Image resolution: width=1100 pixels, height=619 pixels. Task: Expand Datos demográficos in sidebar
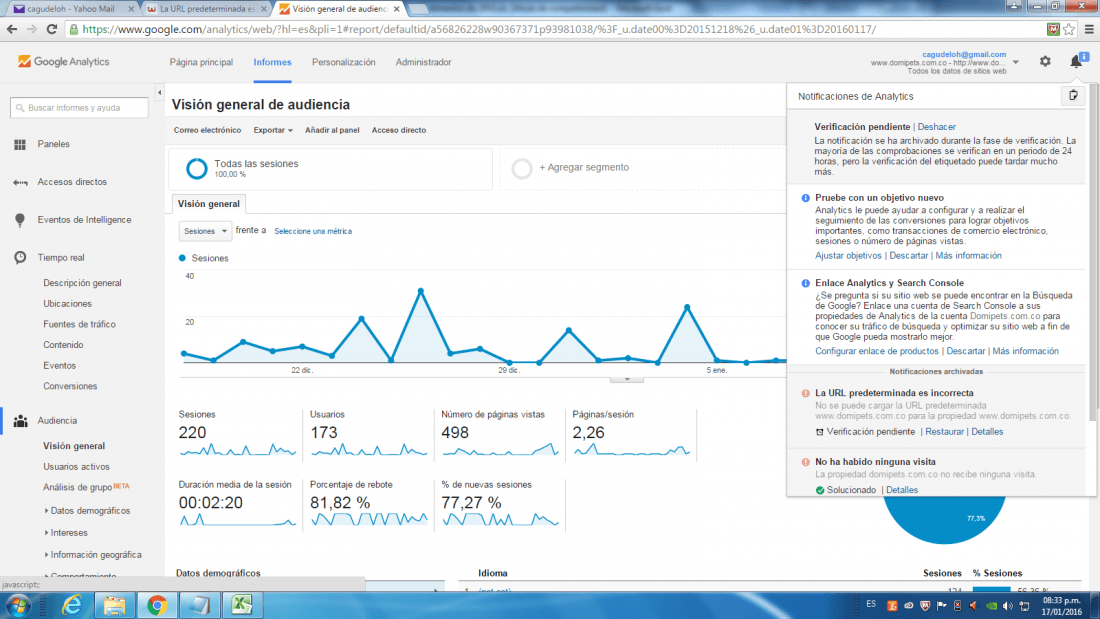pos(46,511)
